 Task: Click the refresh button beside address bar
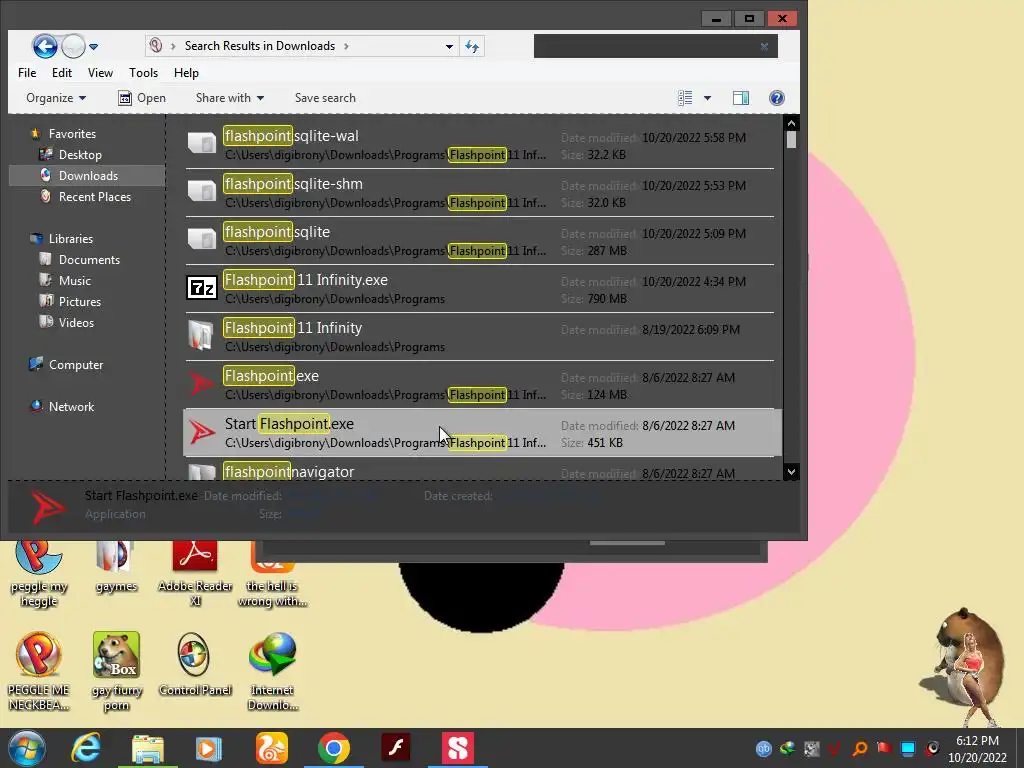(472, 46)
